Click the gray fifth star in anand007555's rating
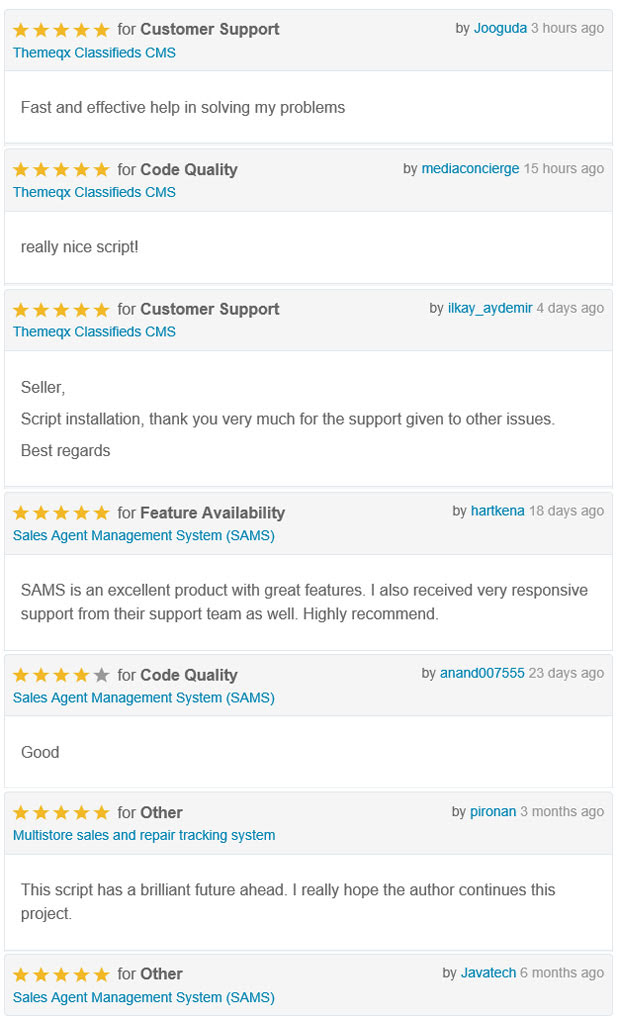617x1020 pixels. [101, 675]
